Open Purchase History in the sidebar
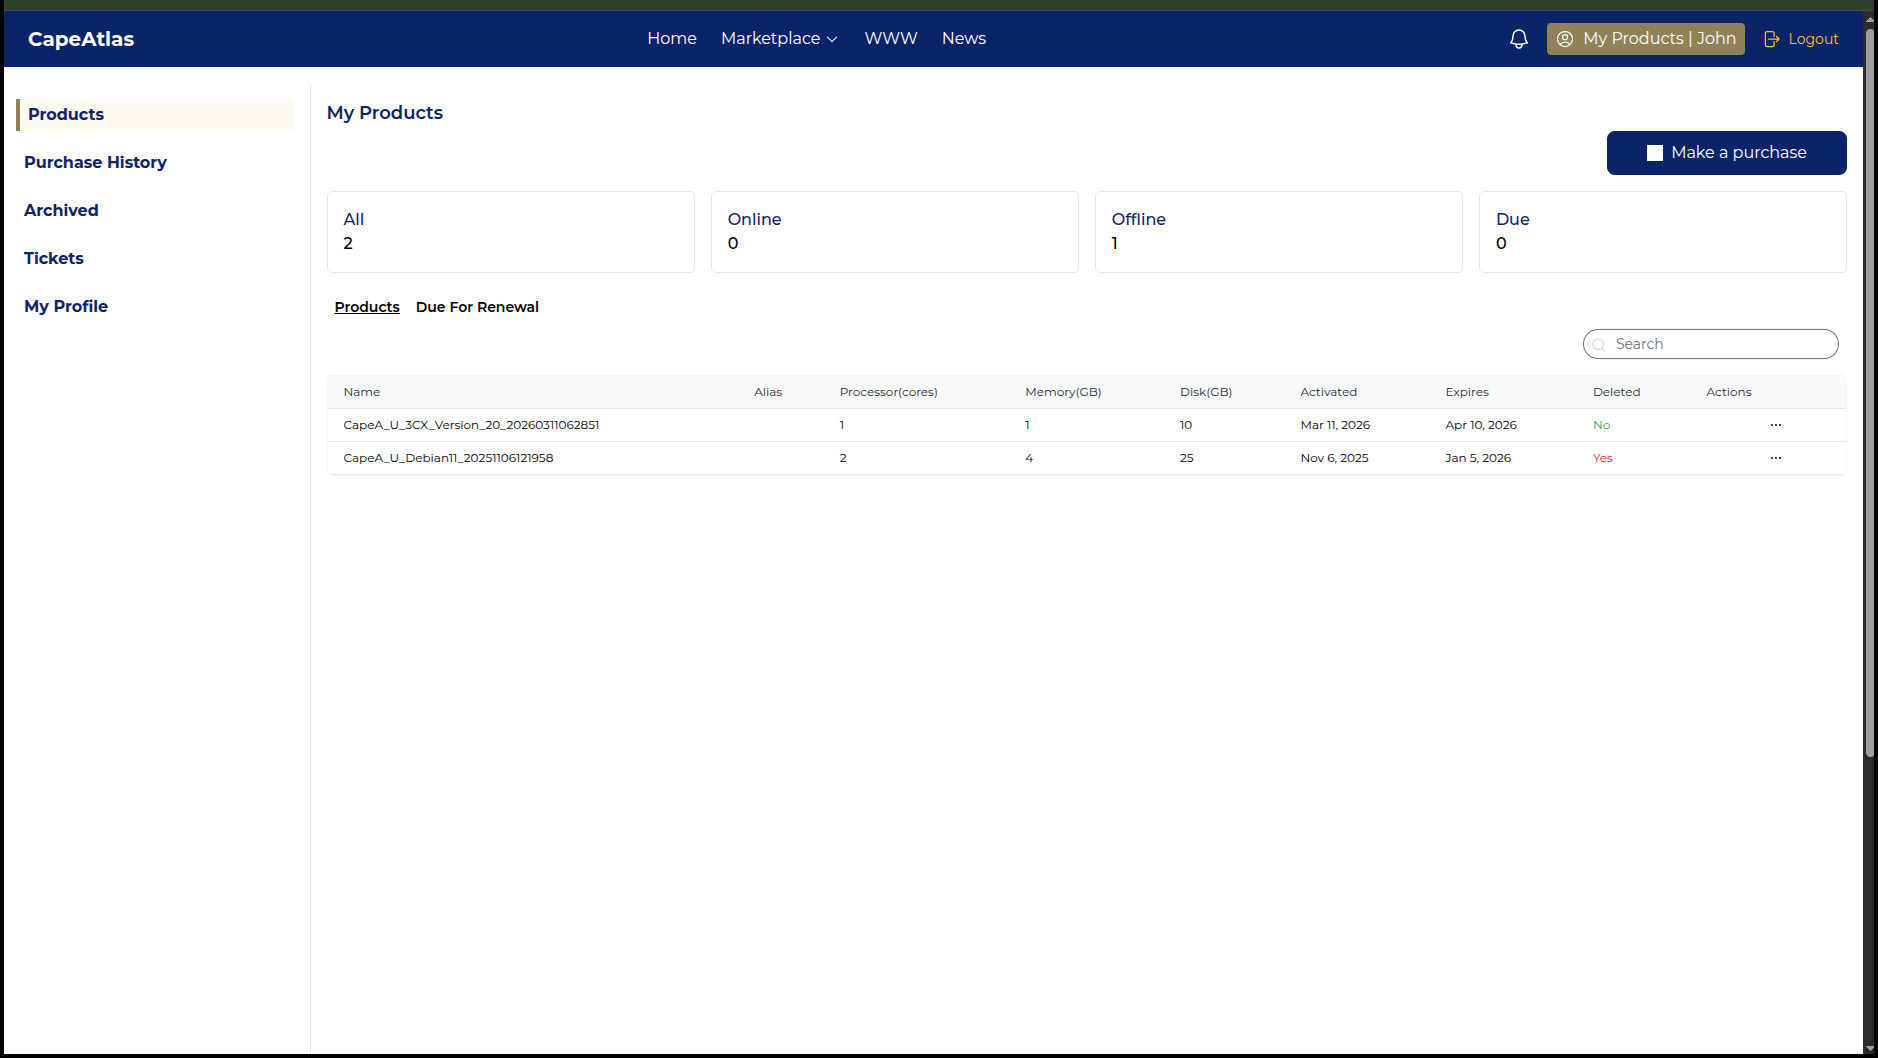The width and height of the screenshot is (1878, 1058). coord(95,162)
